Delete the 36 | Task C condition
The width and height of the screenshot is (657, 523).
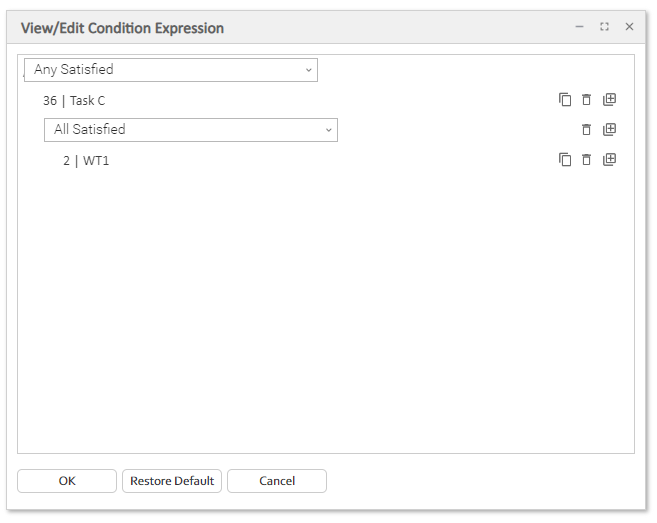coord(587,100)
